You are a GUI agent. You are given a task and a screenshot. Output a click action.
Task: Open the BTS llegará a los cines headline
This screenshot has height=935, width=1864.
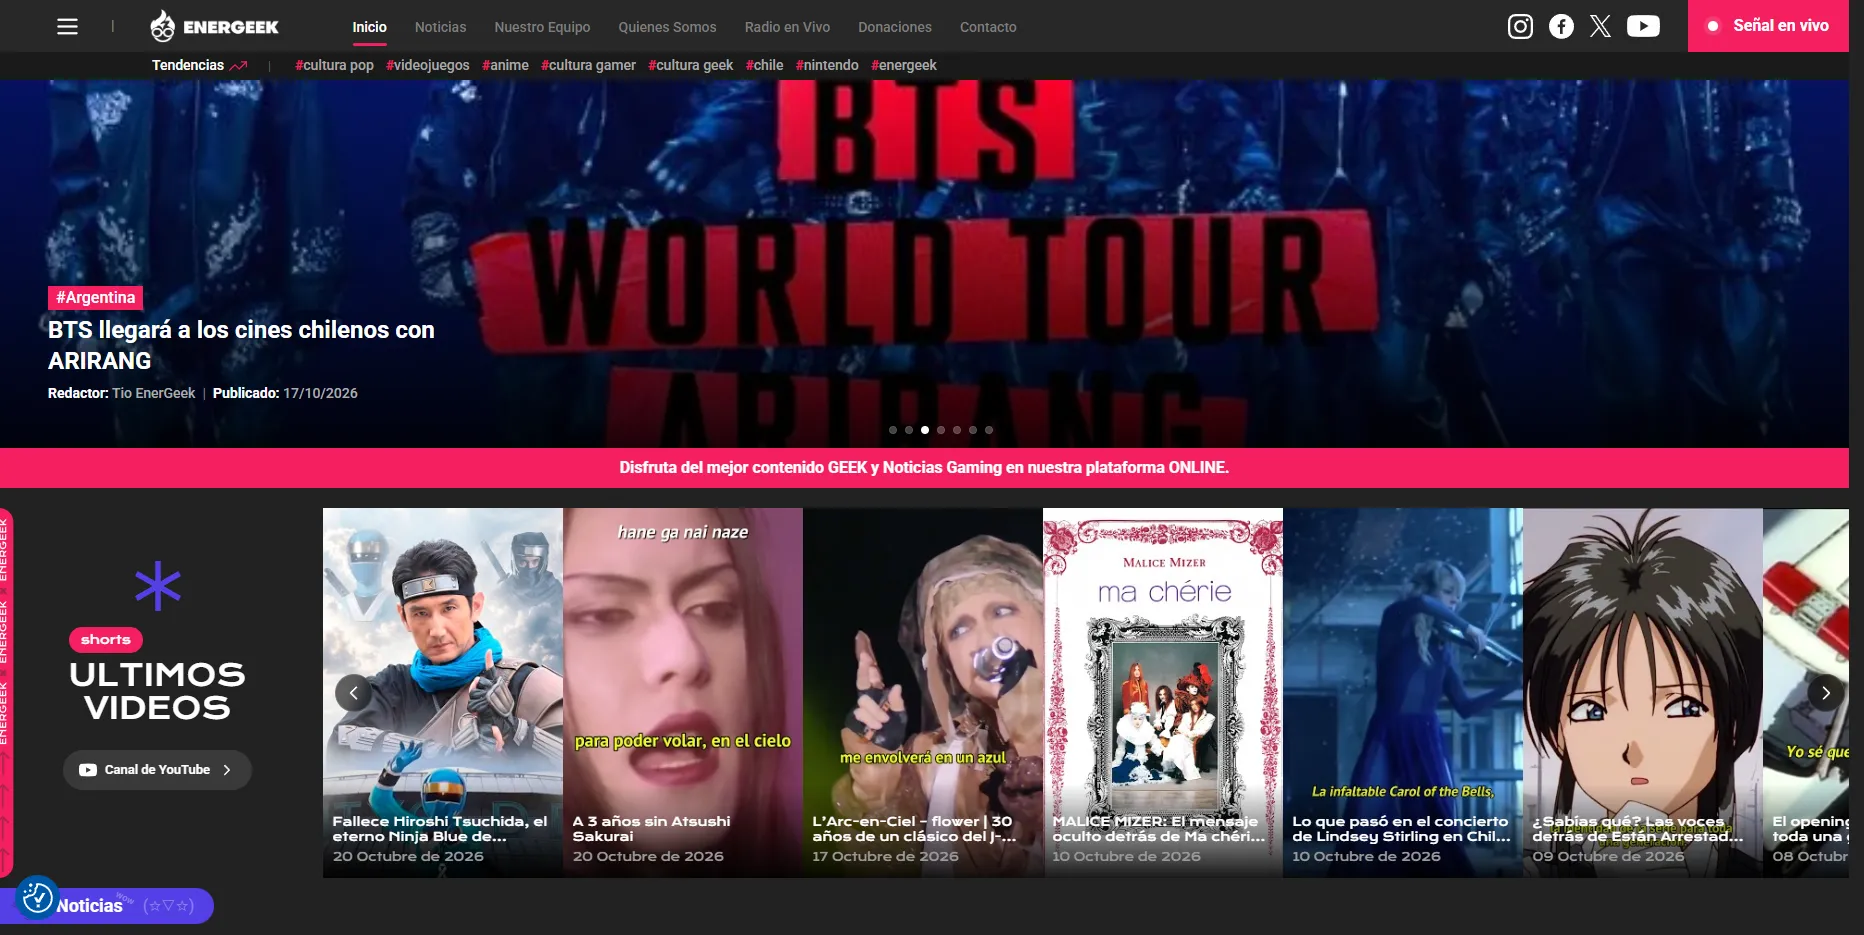click(241, 345)
